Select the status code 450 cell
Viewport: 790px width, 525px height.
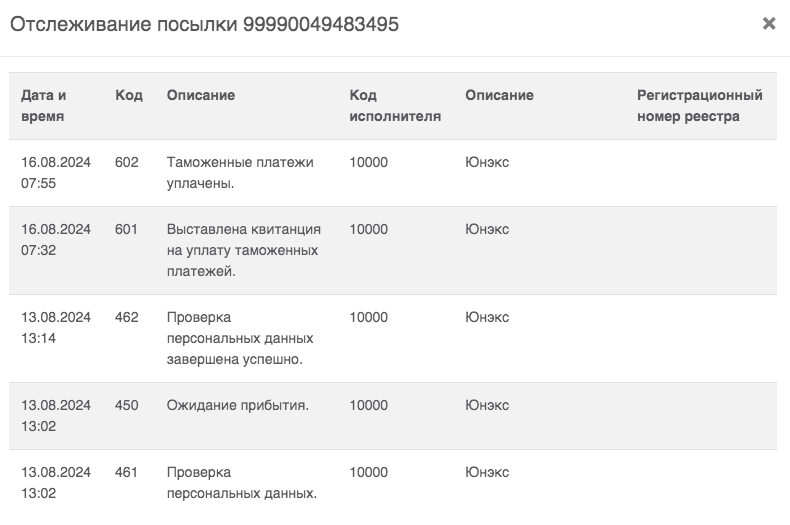(127, 405)
